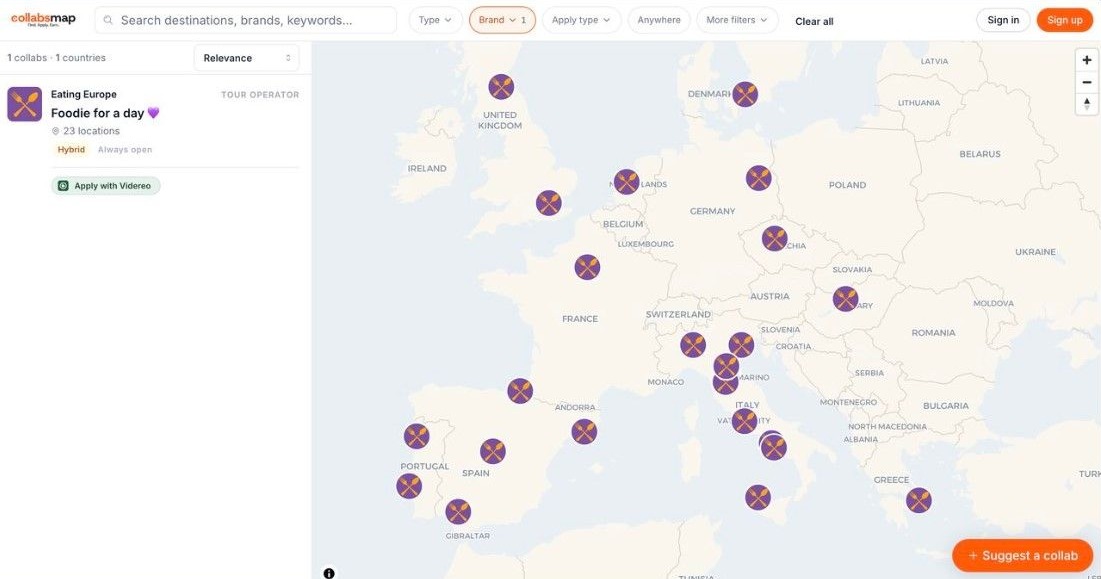Select the pin in southern England

pyautogui.click(x=548, y=204)
